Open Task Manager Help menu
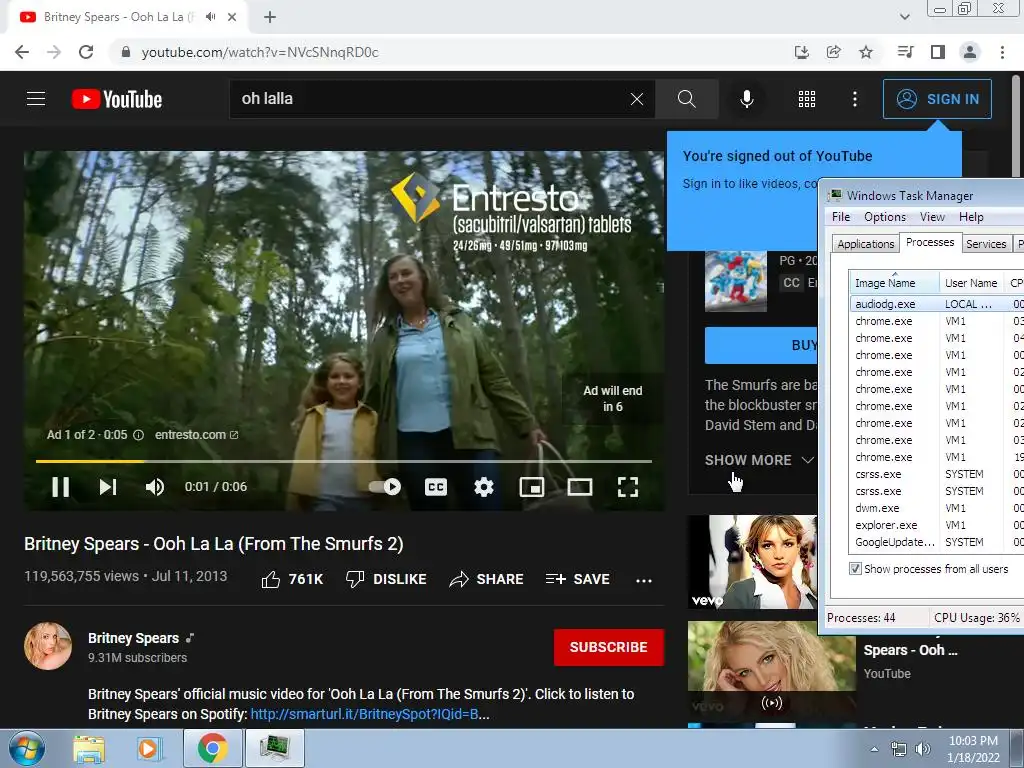This screenshot has width=1024, height=768. pos(971,217)
